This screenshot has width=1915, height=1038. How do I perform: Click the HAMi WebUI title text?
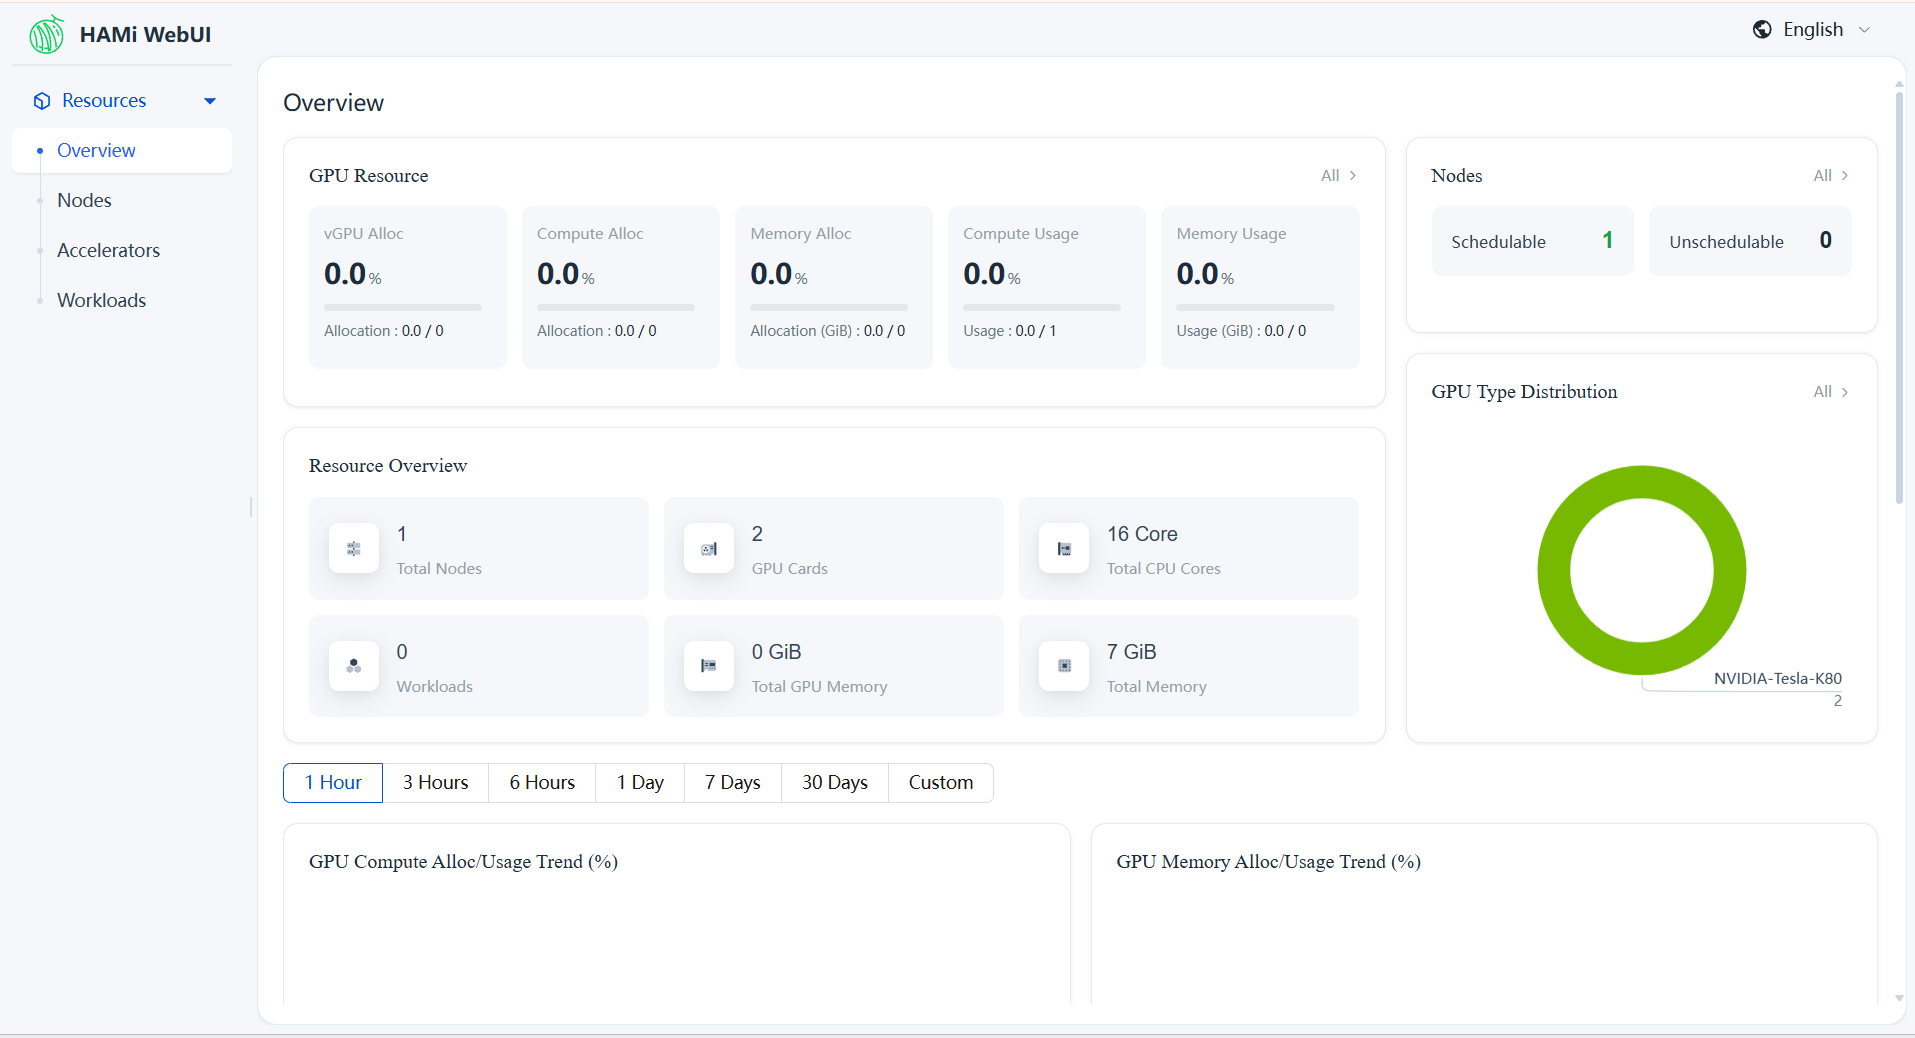click(x=145, y=35)
